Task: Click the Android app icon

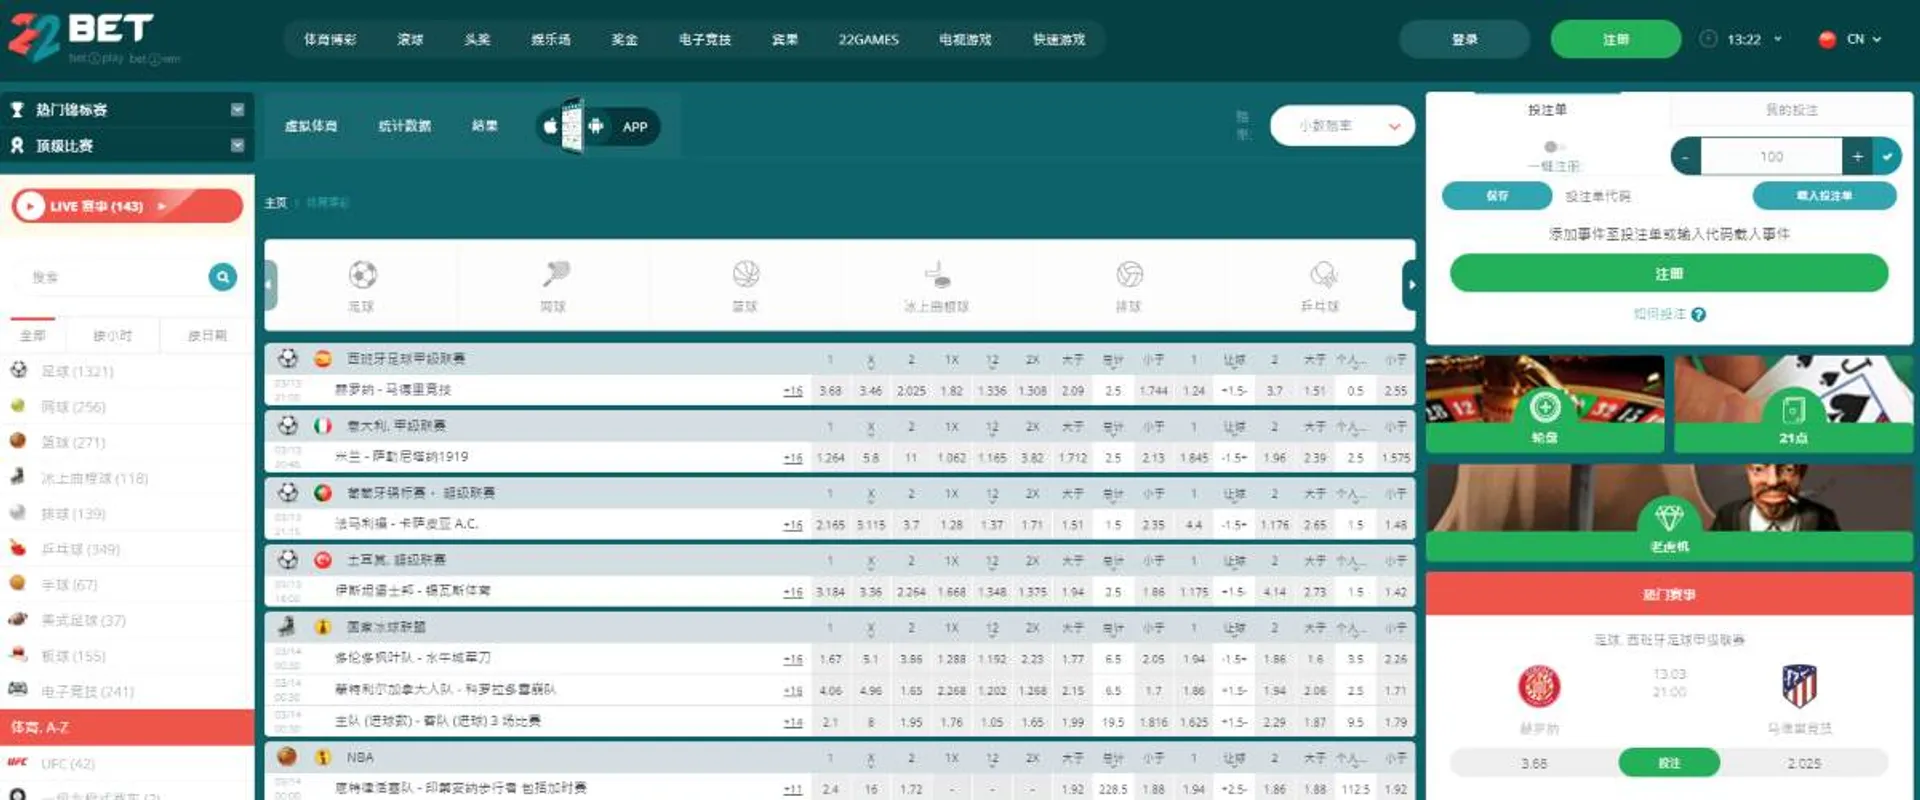Action: 596,126
